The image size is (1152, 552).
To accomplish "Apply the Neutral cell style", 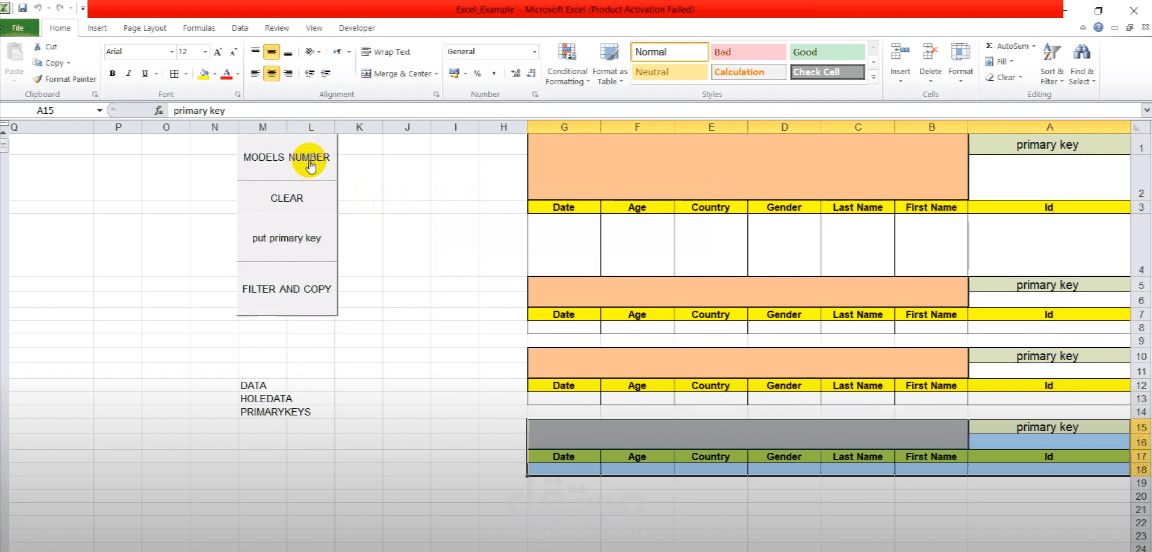I will point(669,72).
